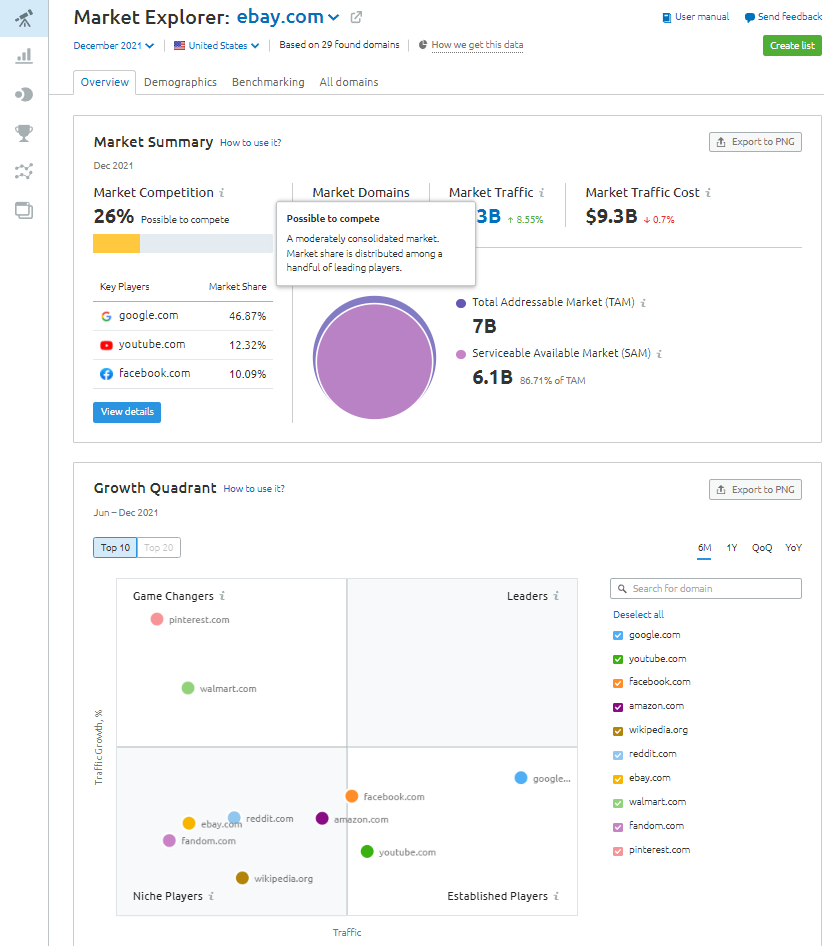Screen dimensions: 824x946
Task: Click info icon next to Established Players
Action: [x=556, y=897]
